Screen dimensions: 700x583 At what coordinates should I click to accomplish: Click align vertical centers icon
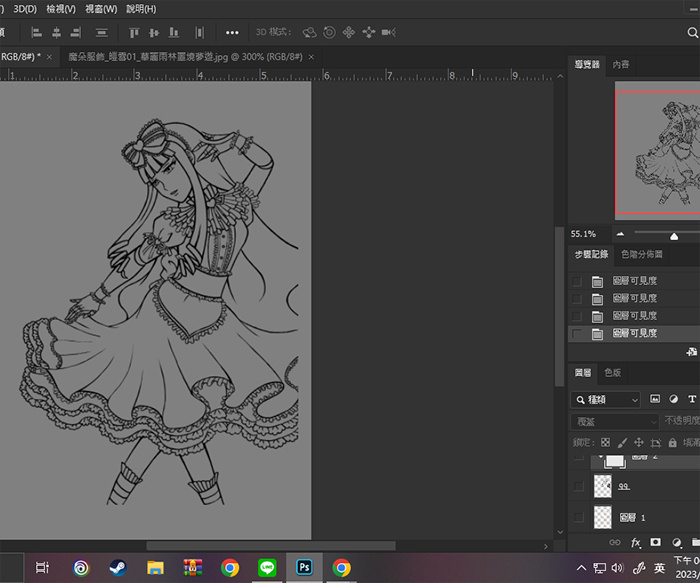coord(154,33)
